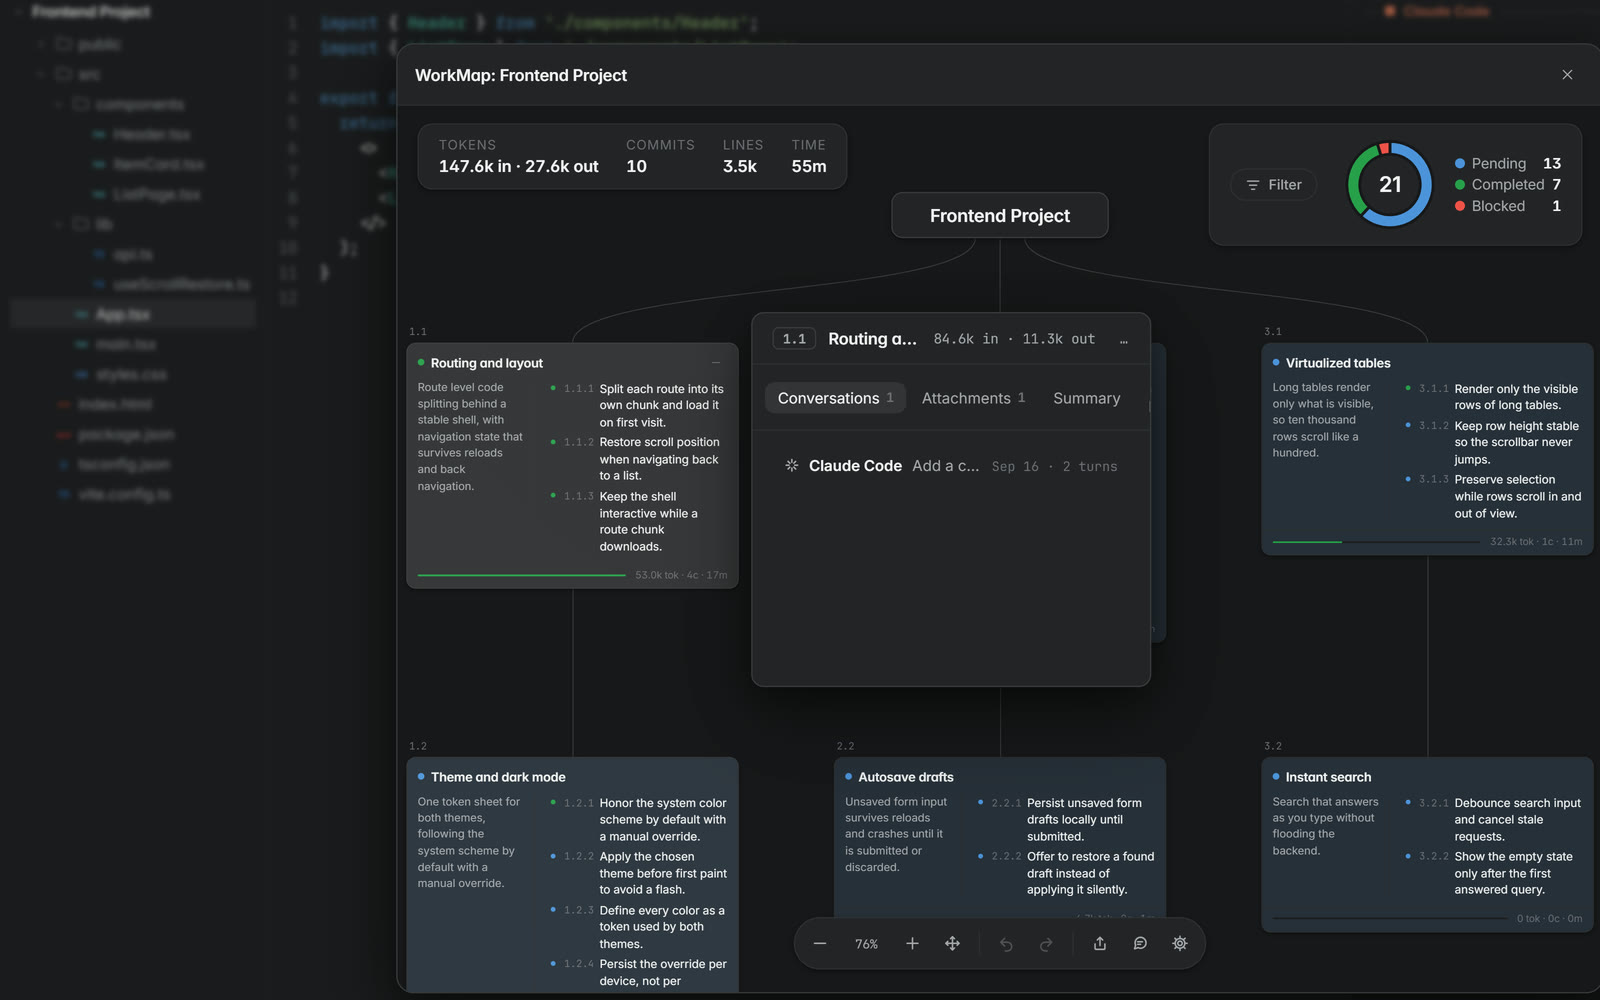Click the WorkMap: Frontend Project title
This screenshot has width=1600, height=1000.
[x=521, y=75]
